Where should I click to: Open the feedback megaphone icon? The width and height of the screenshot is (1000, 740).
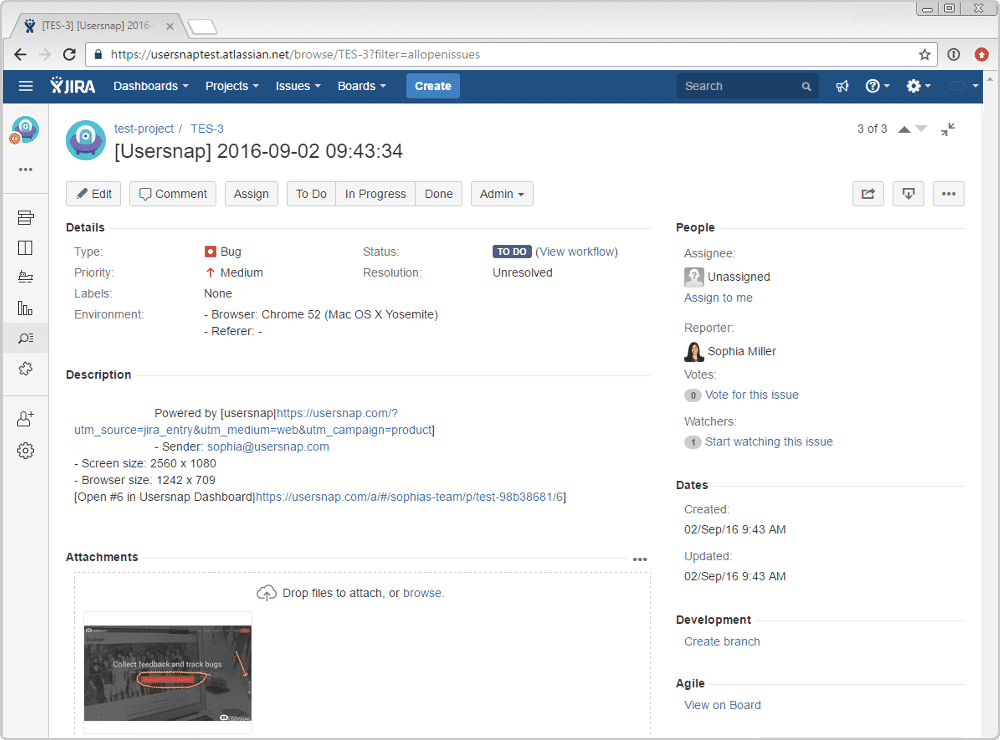coord(843,86)
